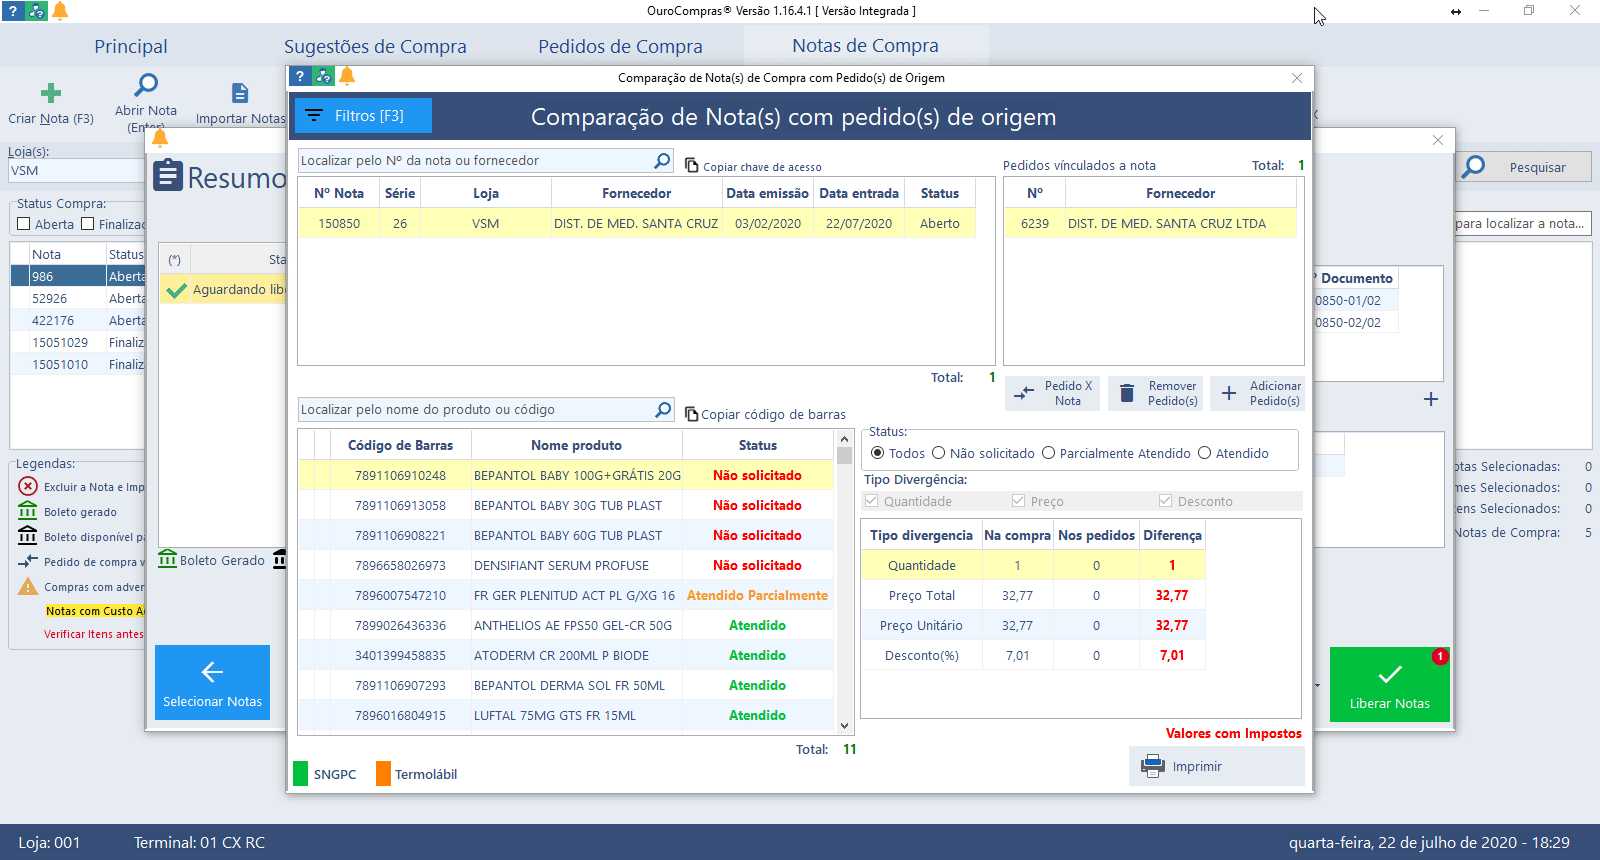Screen dimensions: 1600x860
Task: Expand with the plus sign on right panel
Action: click(x=1431, y=399)
